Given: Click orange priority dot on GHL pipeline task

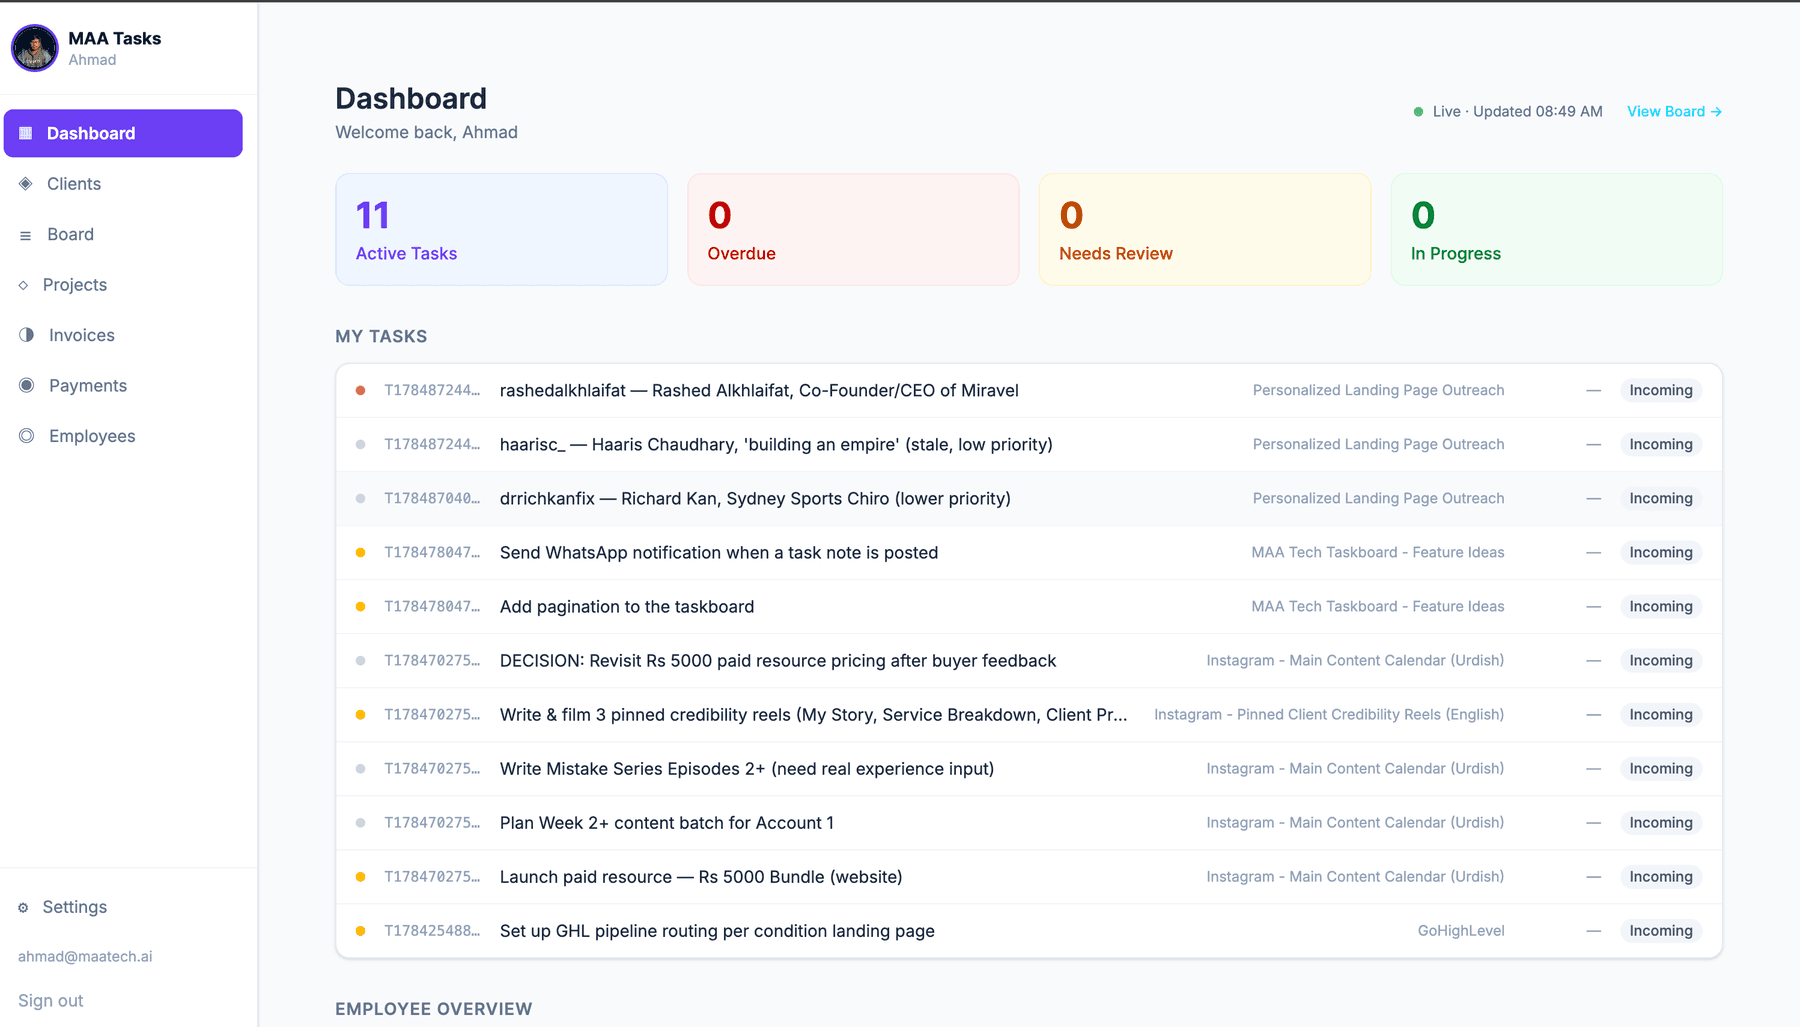Looking at the screenshot, I should coord(360,930).
